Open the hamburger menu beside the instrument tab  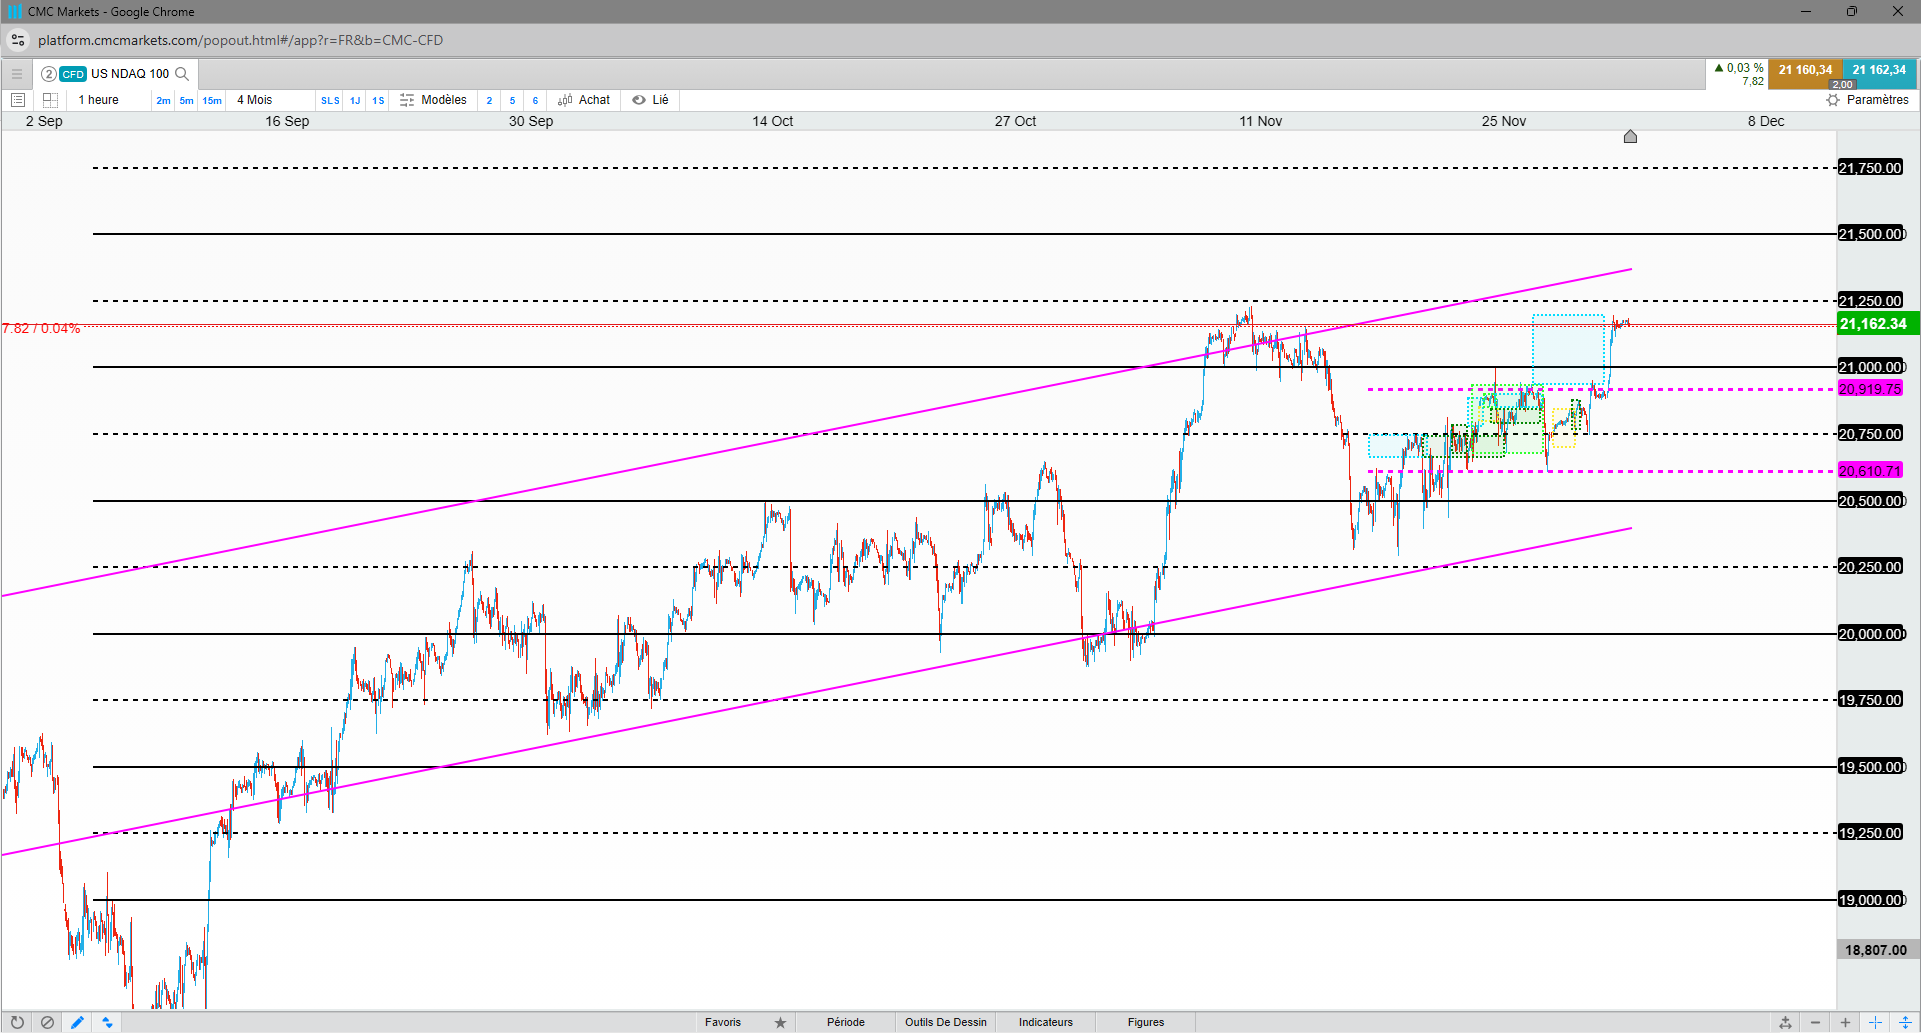pos(17,74)
